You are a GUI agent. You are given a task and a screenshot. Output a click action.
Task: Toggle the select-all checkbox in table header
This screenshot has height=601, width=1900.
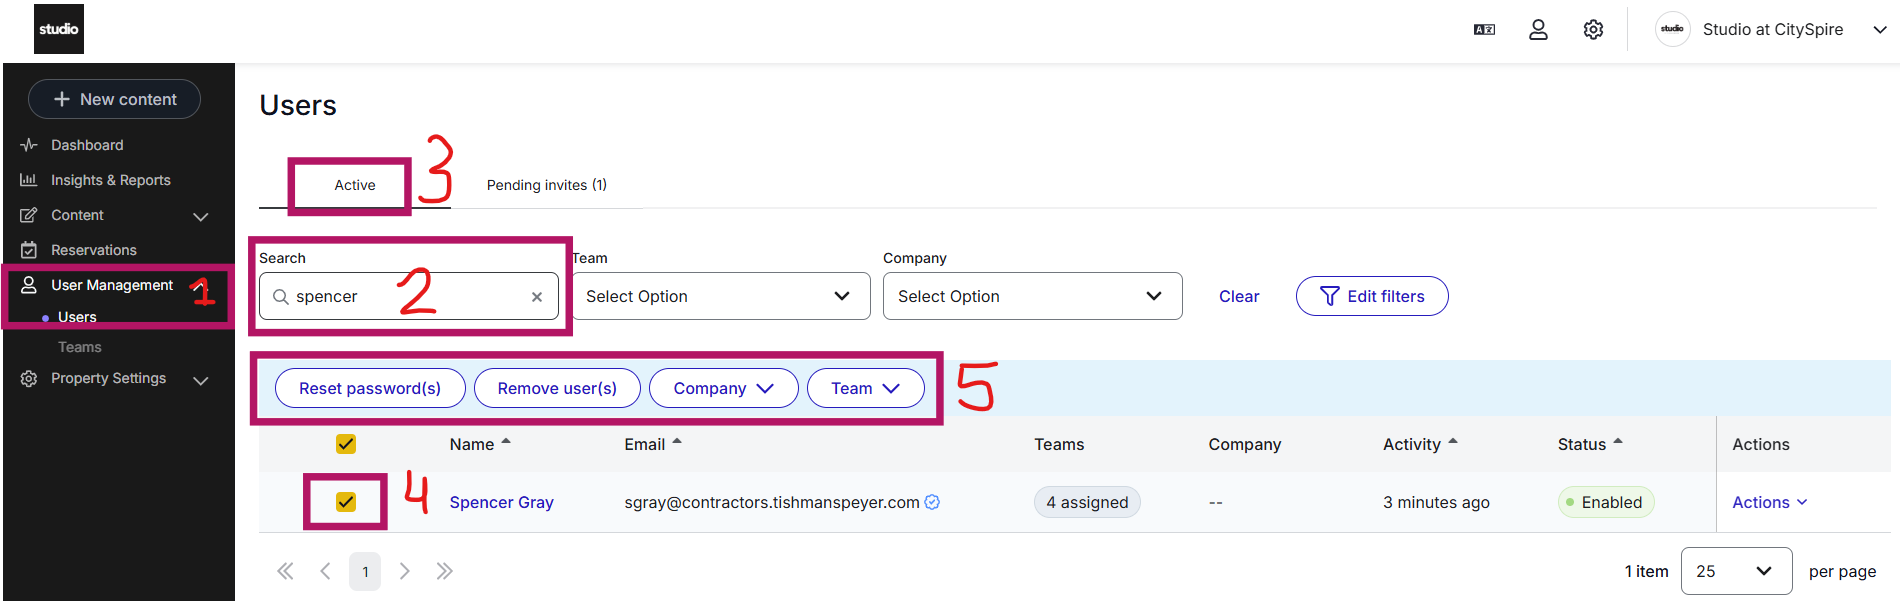click(346, 444)
